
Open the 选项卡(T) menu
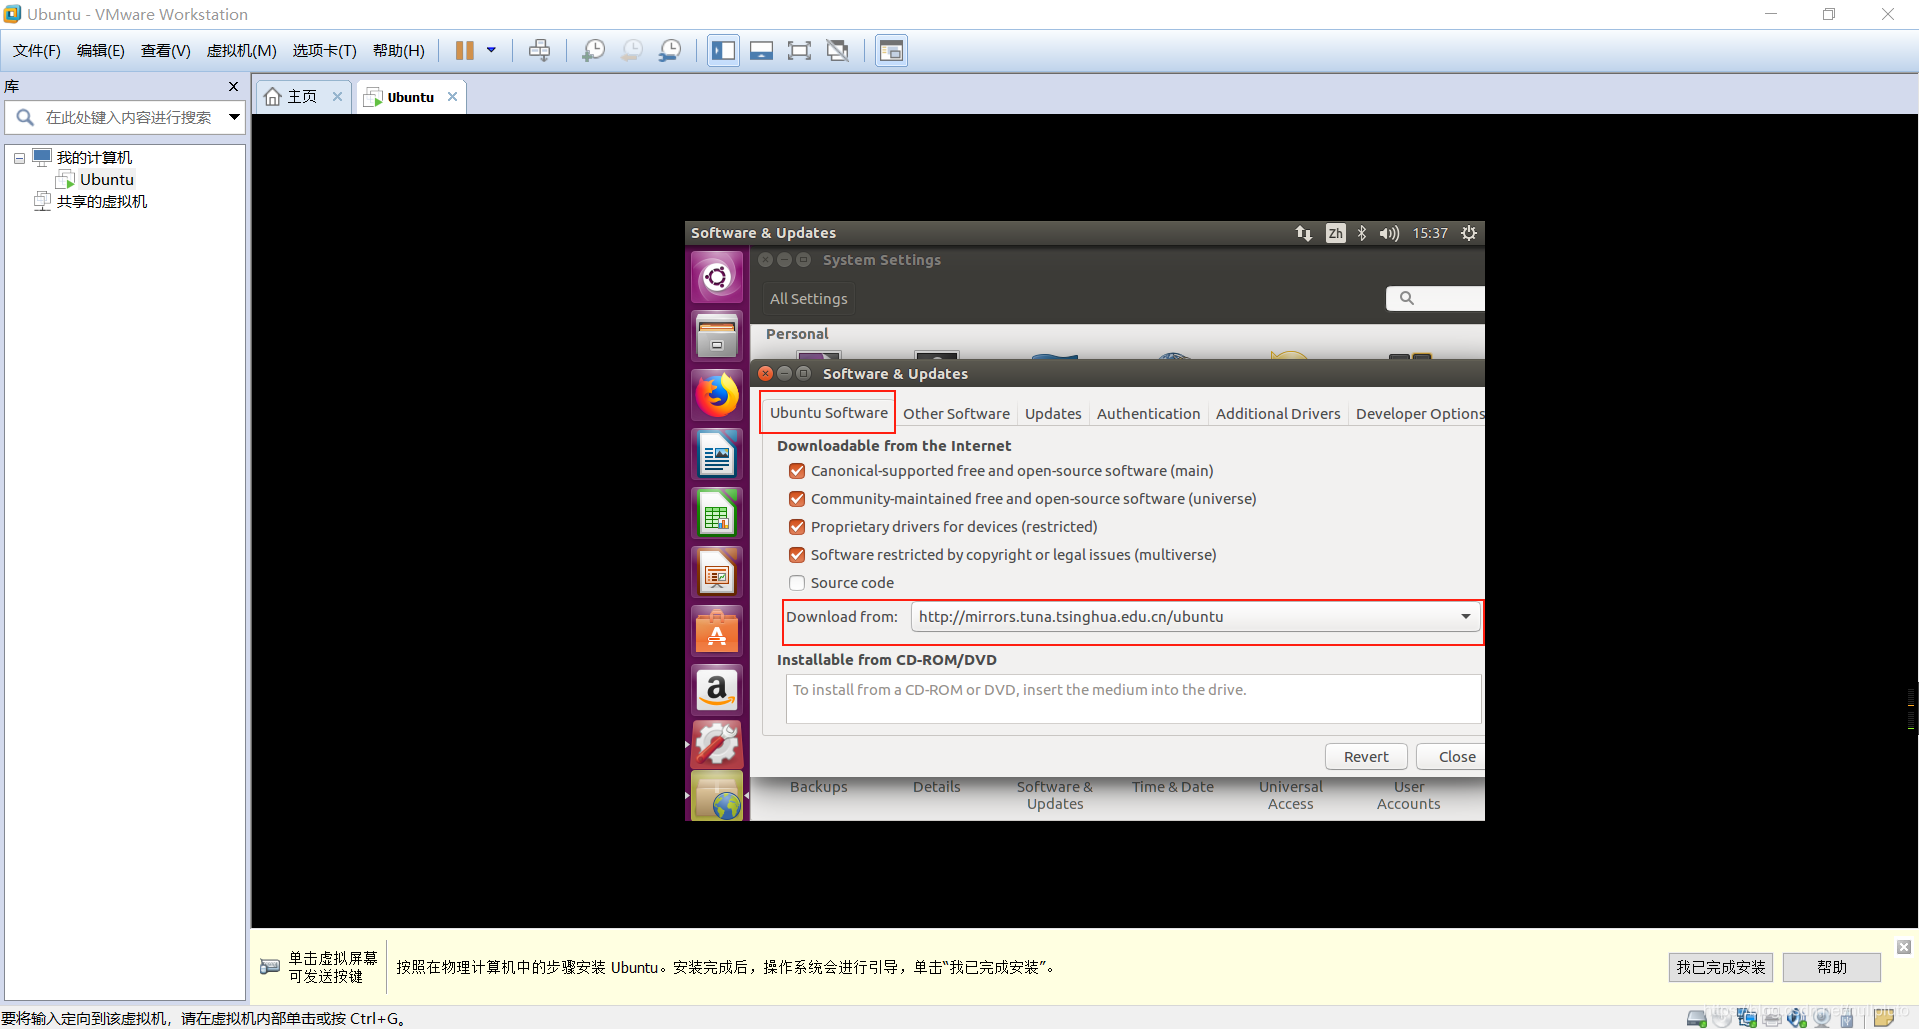325,51
